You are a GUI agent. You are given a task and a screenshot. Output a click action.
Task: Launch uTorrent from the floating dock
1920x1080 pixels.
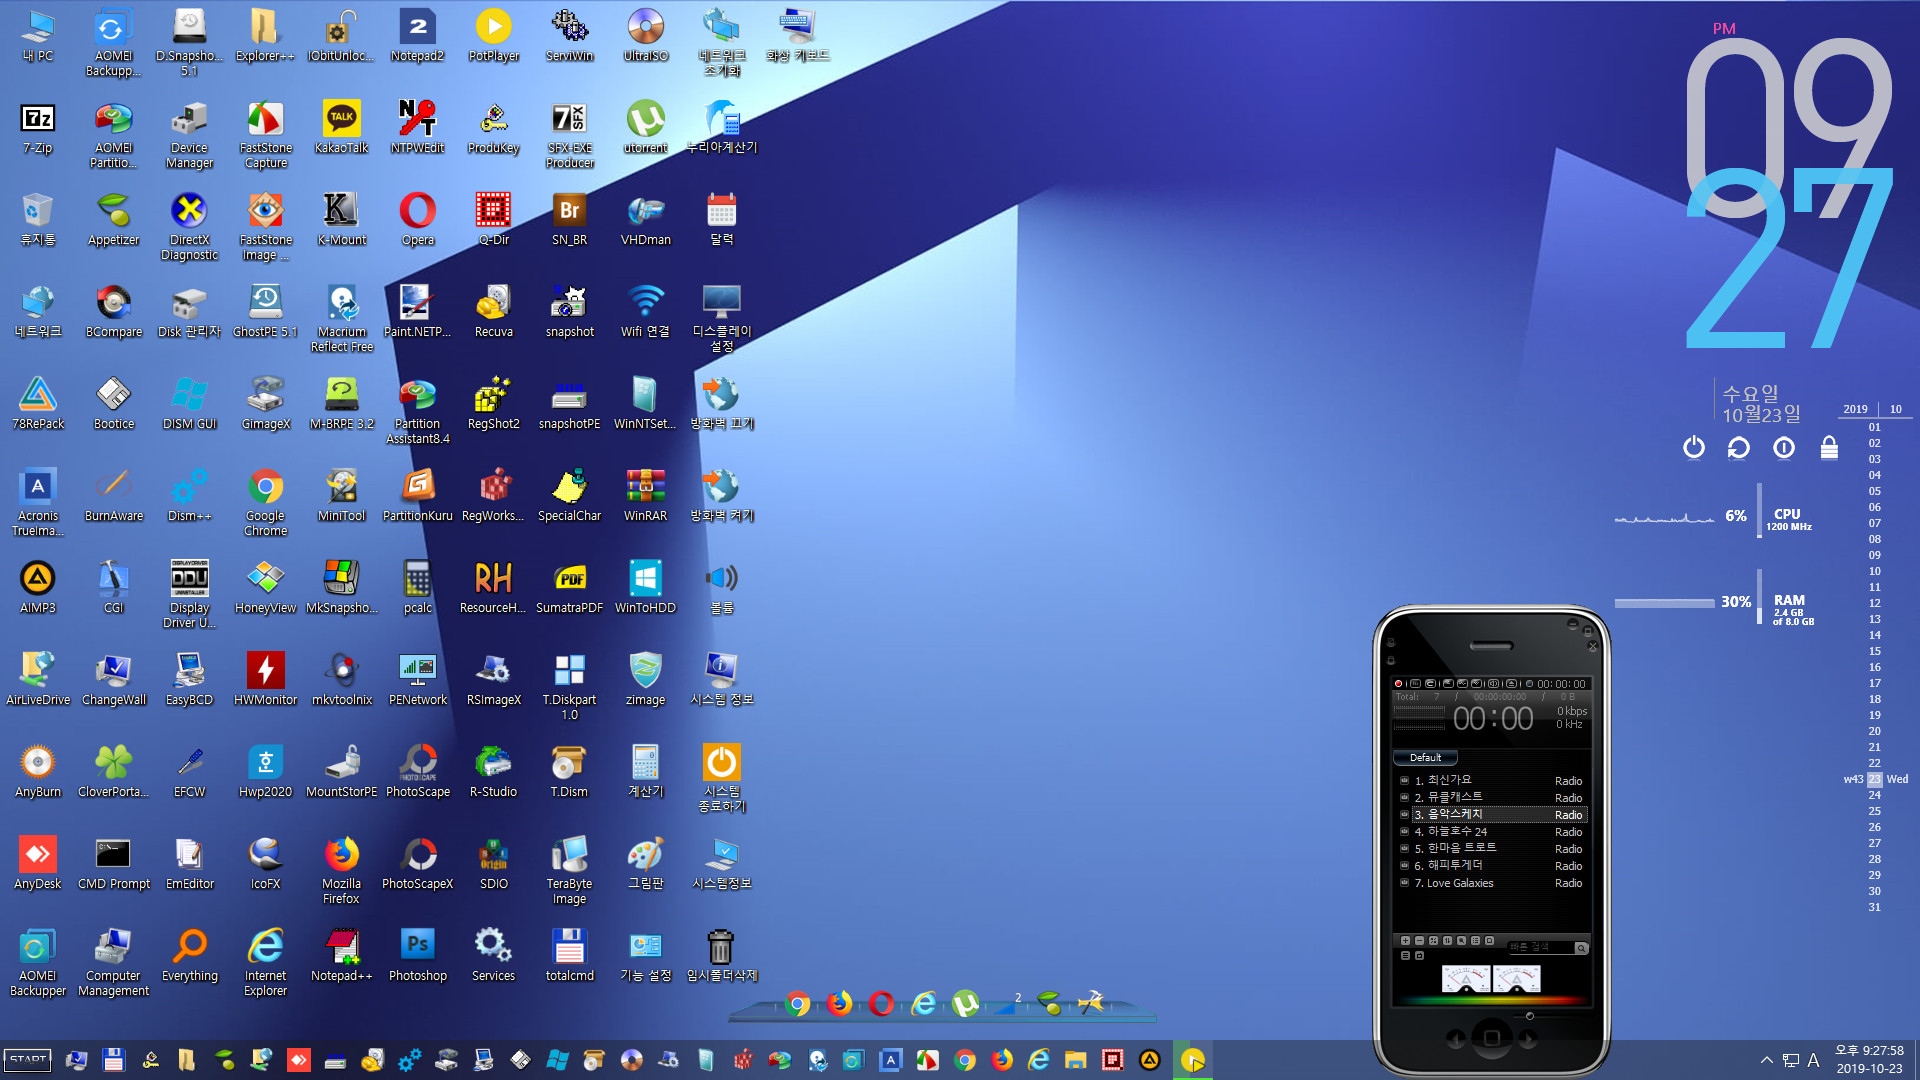pos(965,1003)
